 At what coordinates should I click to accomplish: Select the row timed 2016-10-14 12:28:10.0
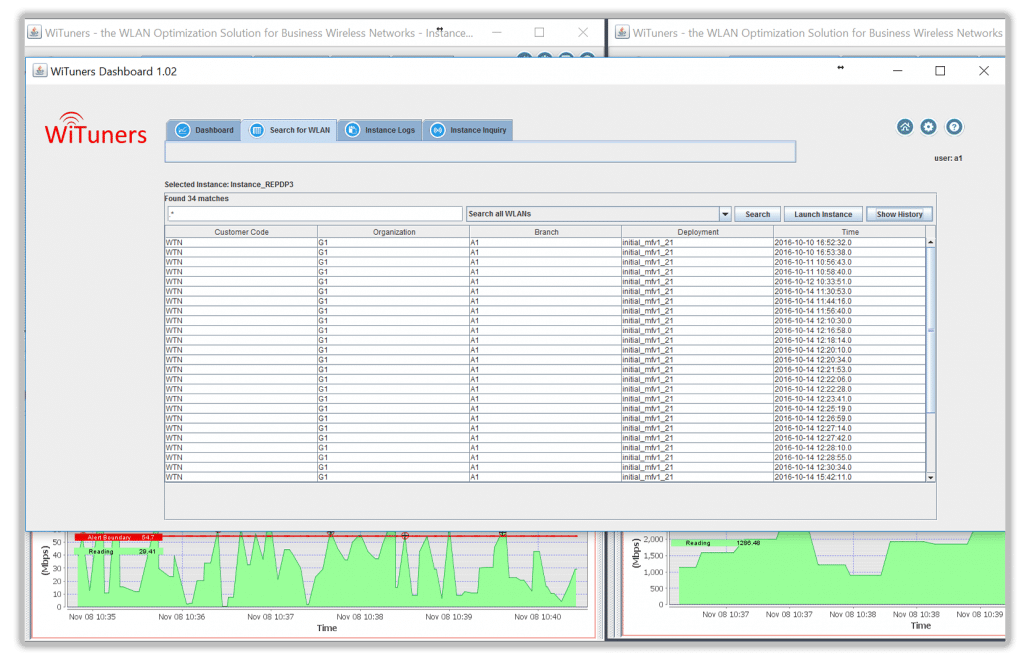545,448
